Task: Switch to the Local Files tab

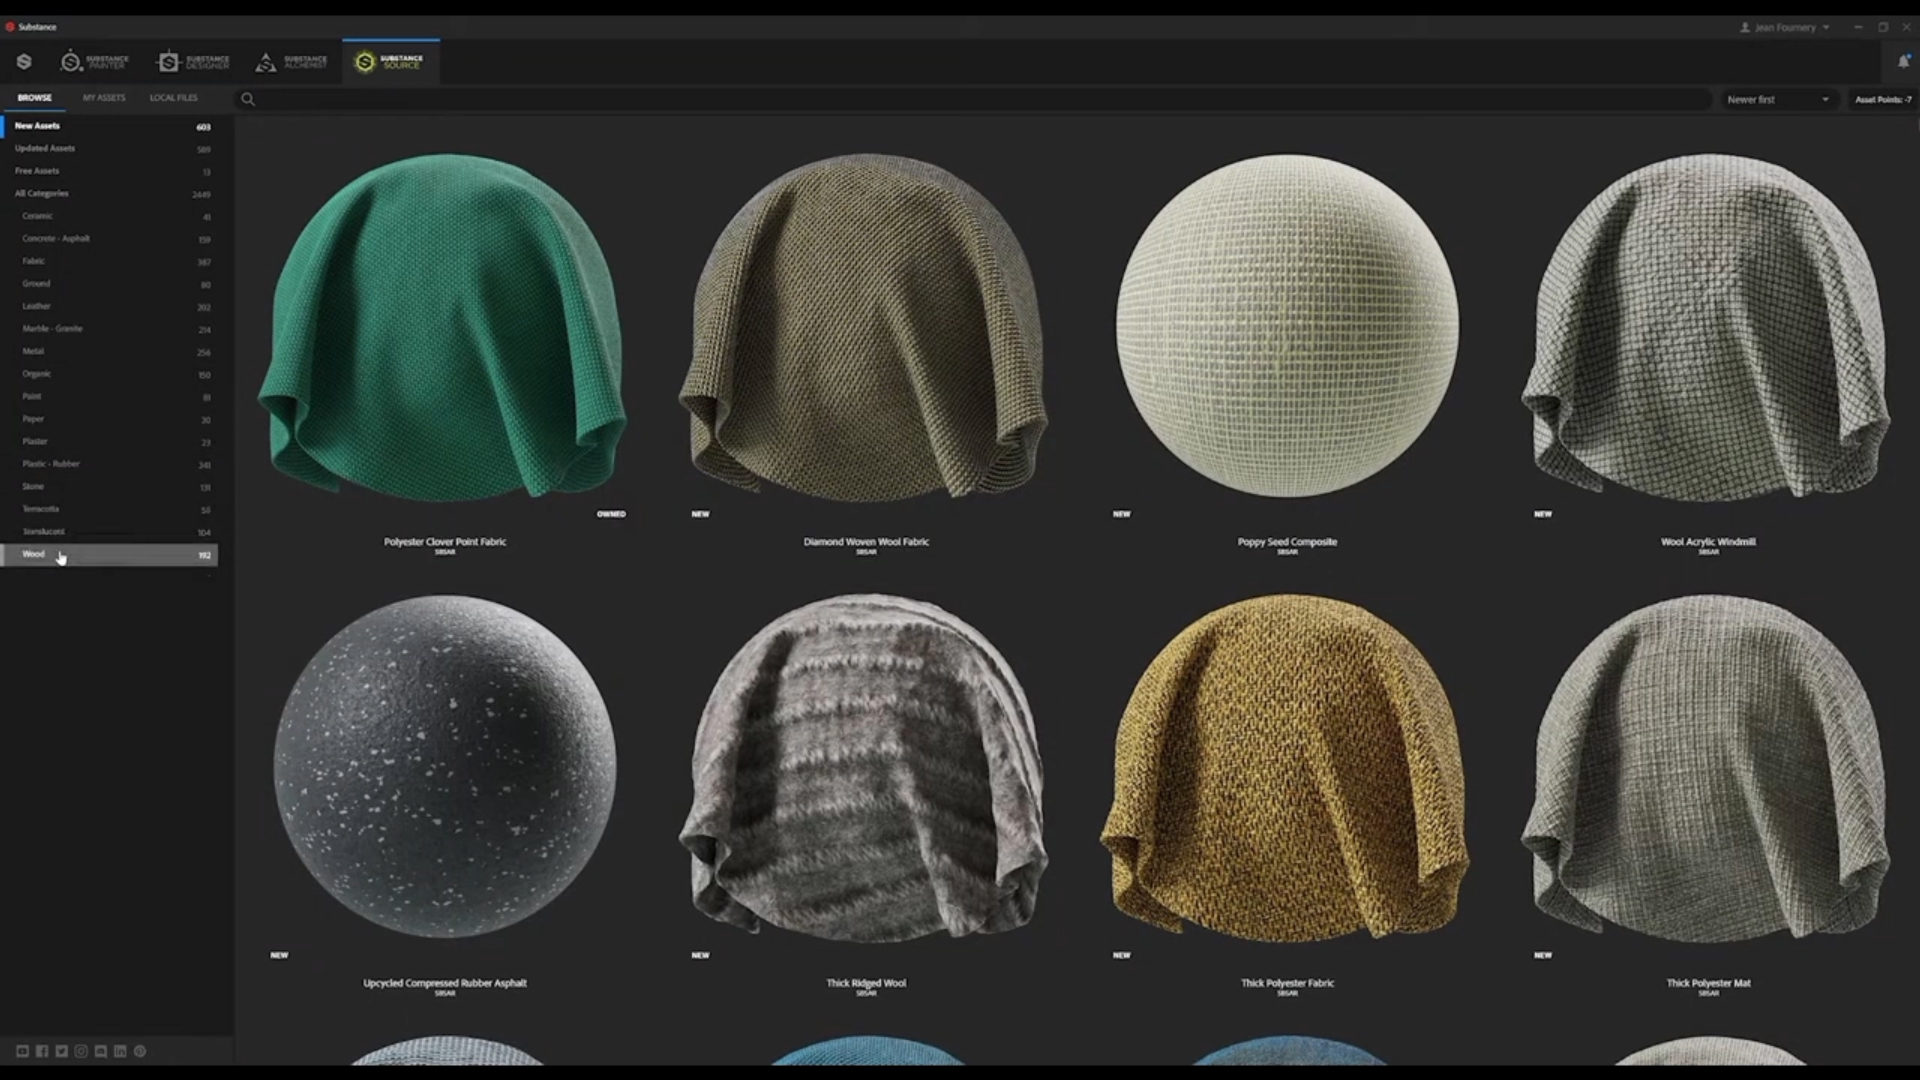Action: pos(173,98)
